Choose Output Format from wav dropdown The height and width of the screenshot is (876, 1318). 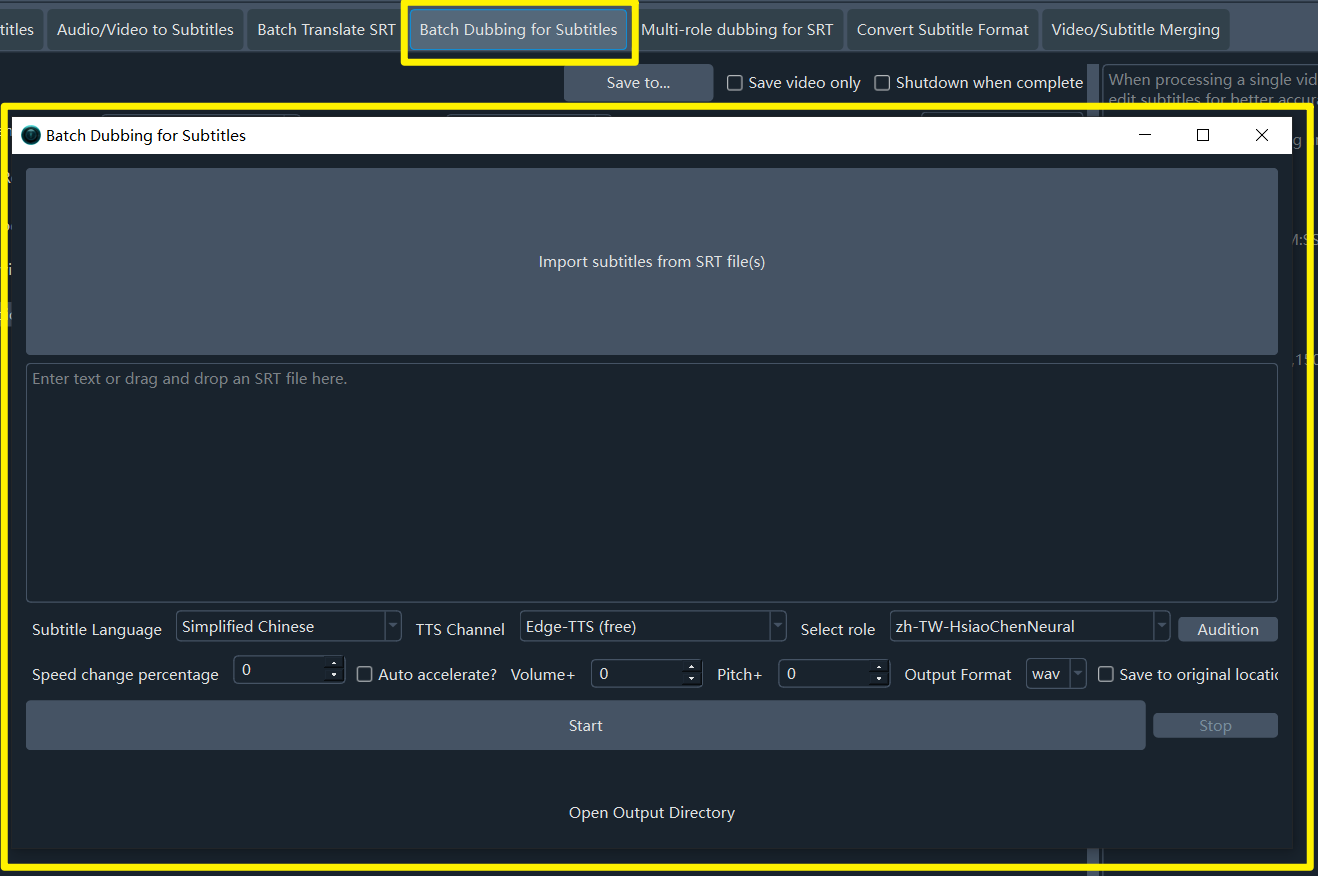pos(1057,674)
